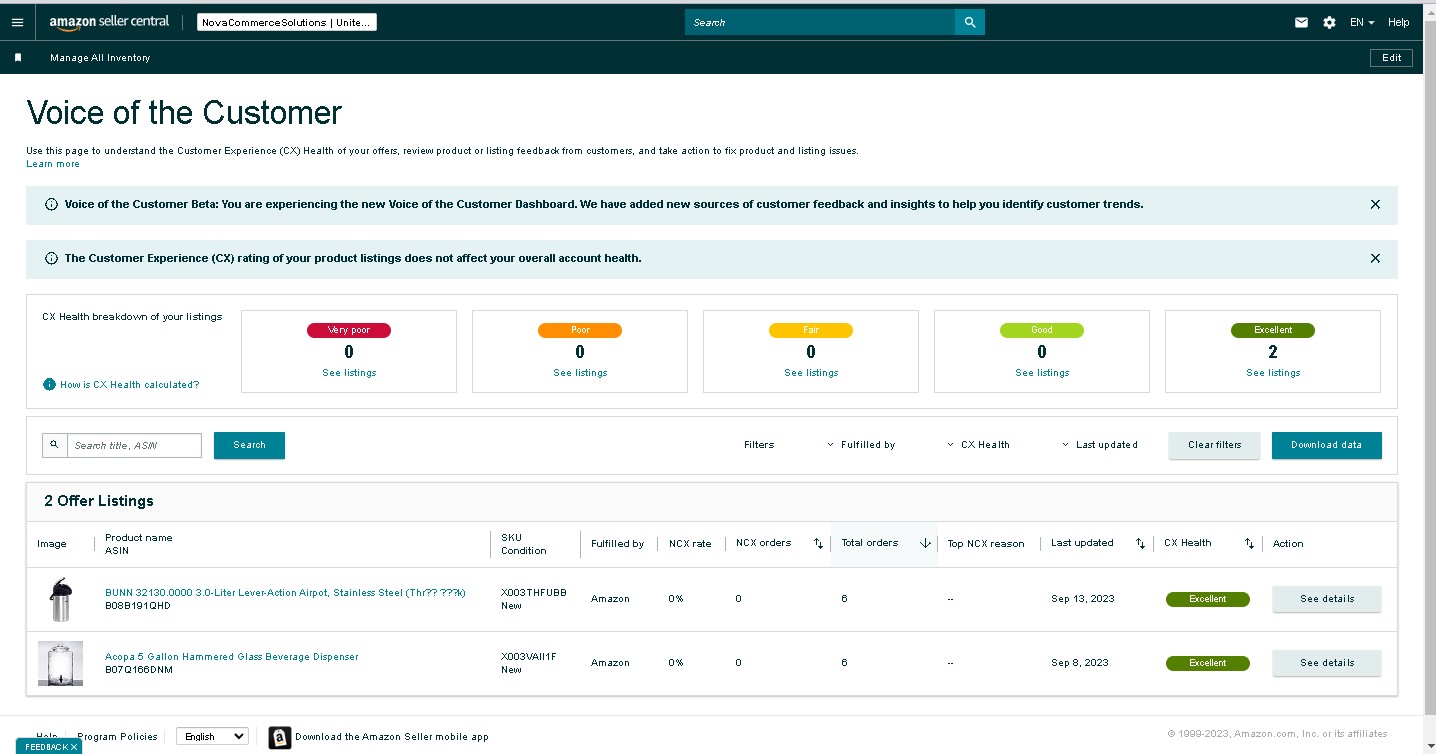
Task: Click the info icon beside CX Health calculated
Action: pos(49,385)
